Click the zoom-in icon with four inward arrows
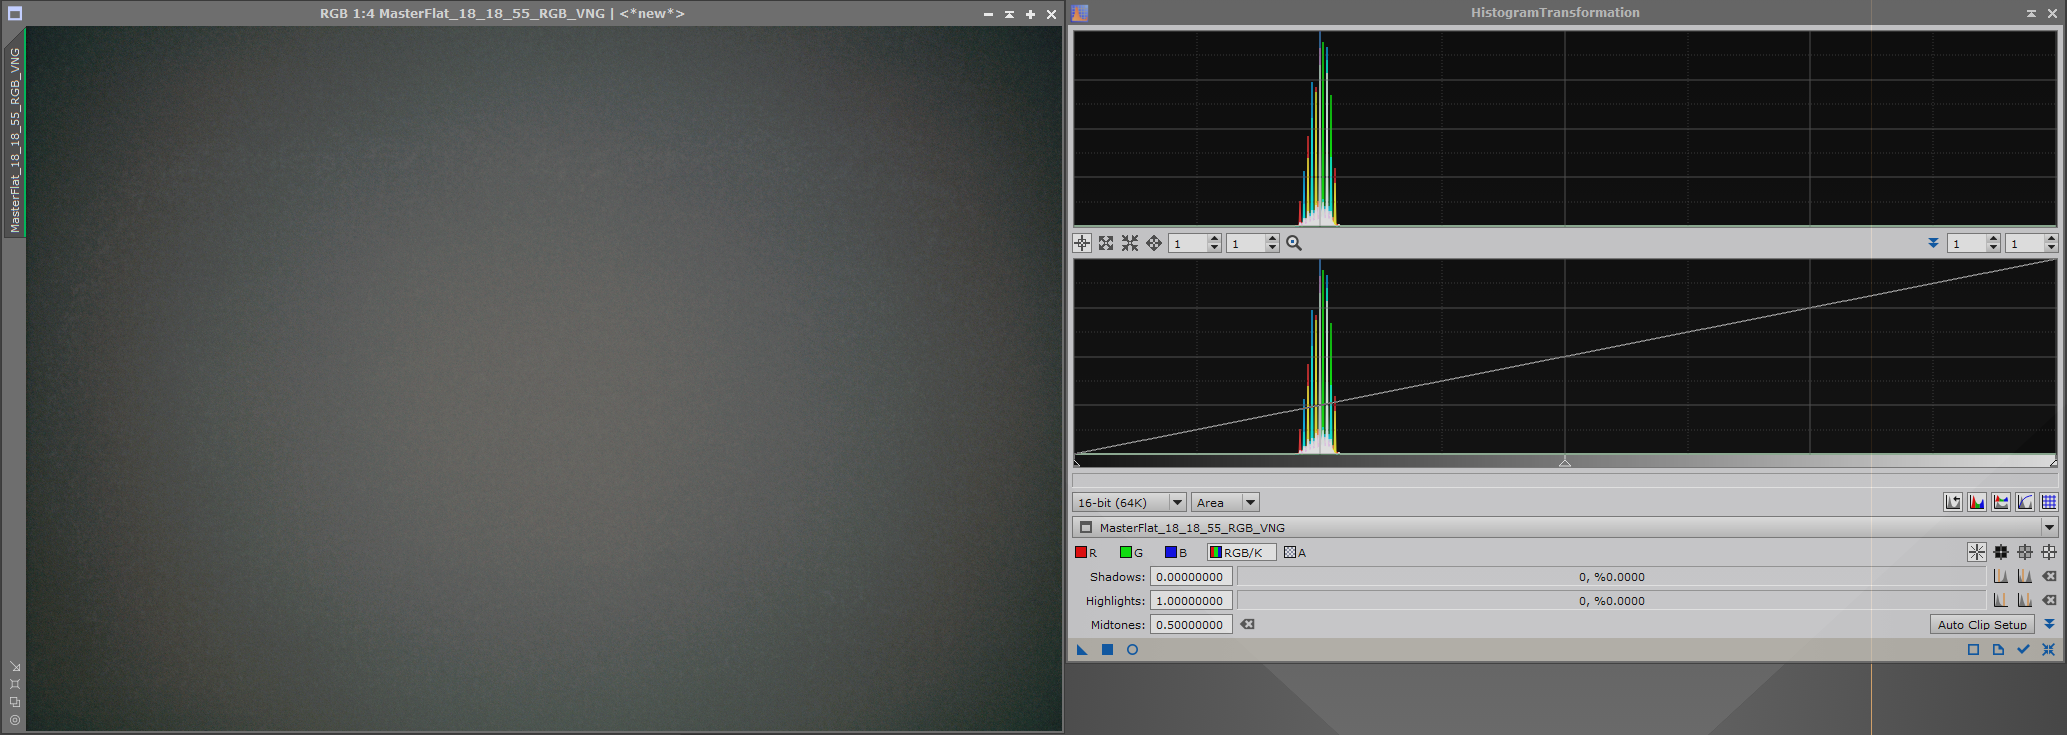2067x735 pixels. [x=1130, y=243]
